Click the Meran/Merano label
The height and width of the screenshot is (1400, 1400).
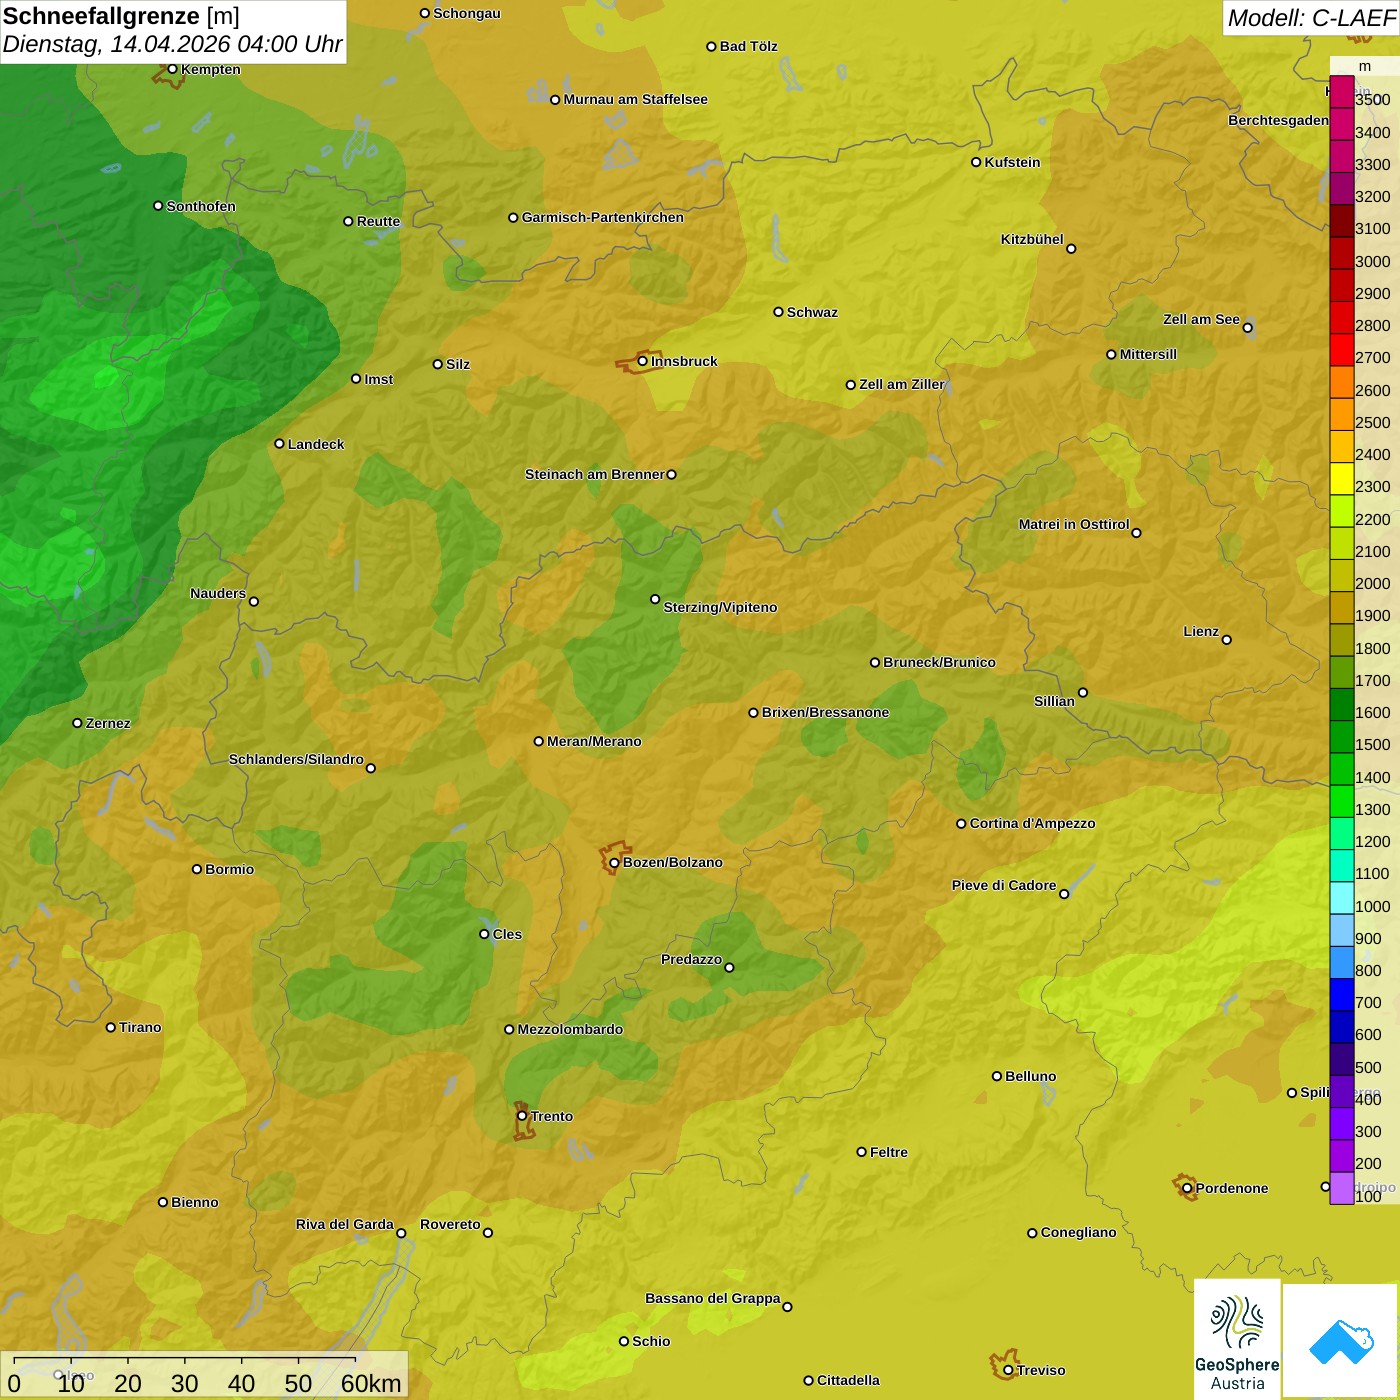pyautogui.click(x=594, y=741)
